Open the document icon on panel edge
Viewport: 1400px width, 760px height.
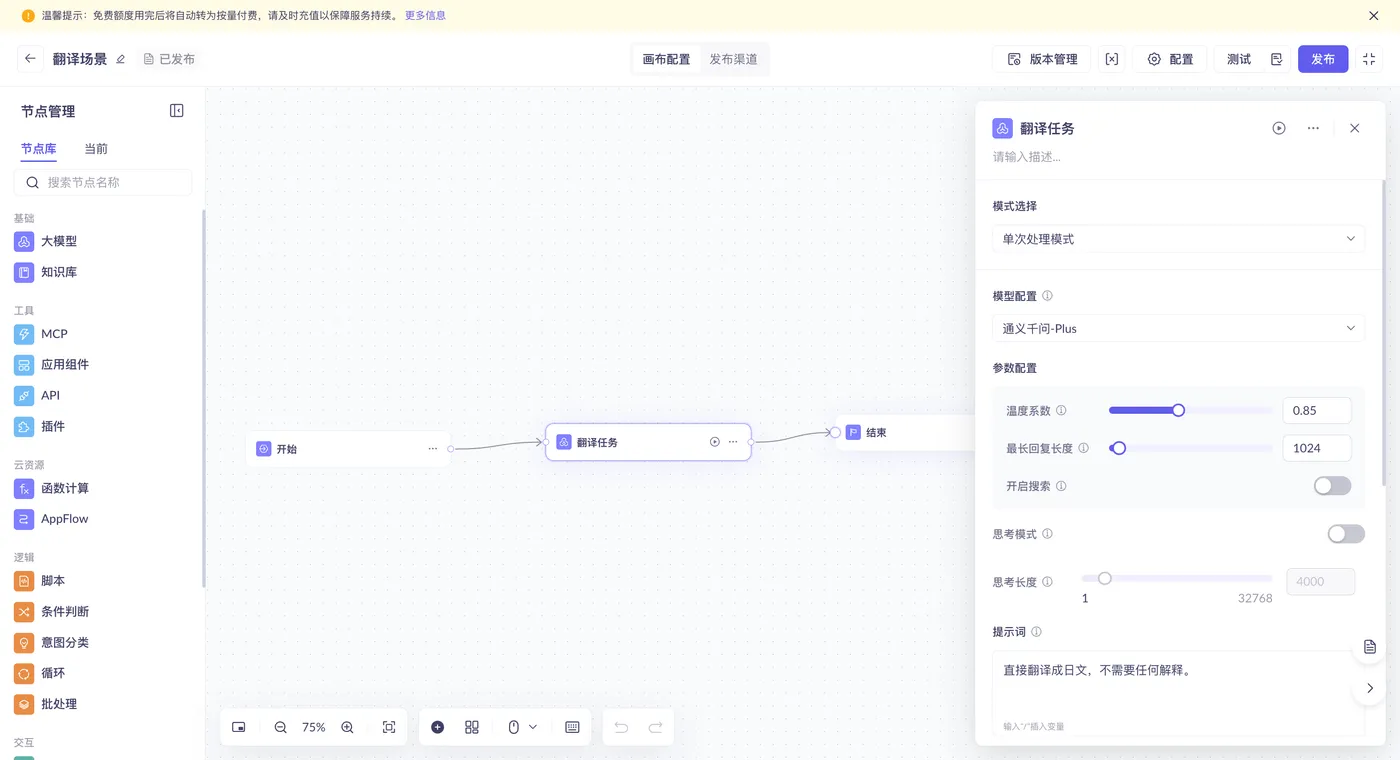1370,647
